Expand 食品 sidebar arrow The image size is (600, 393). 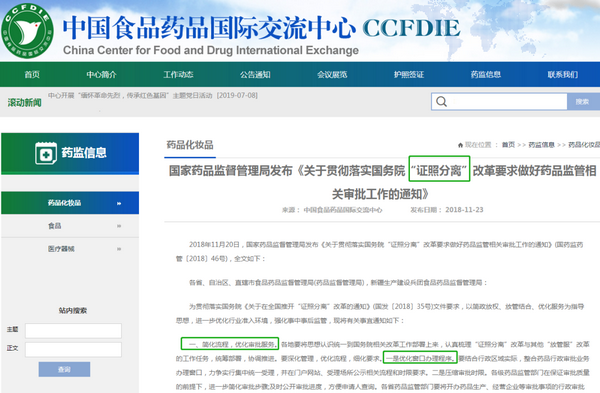point(119,226)
